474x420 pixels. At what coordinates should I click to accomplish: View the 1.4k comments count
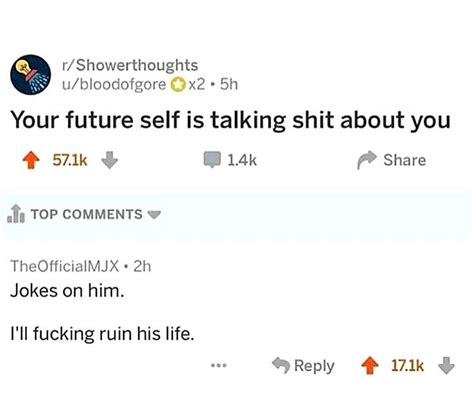[x=242, y=160]
